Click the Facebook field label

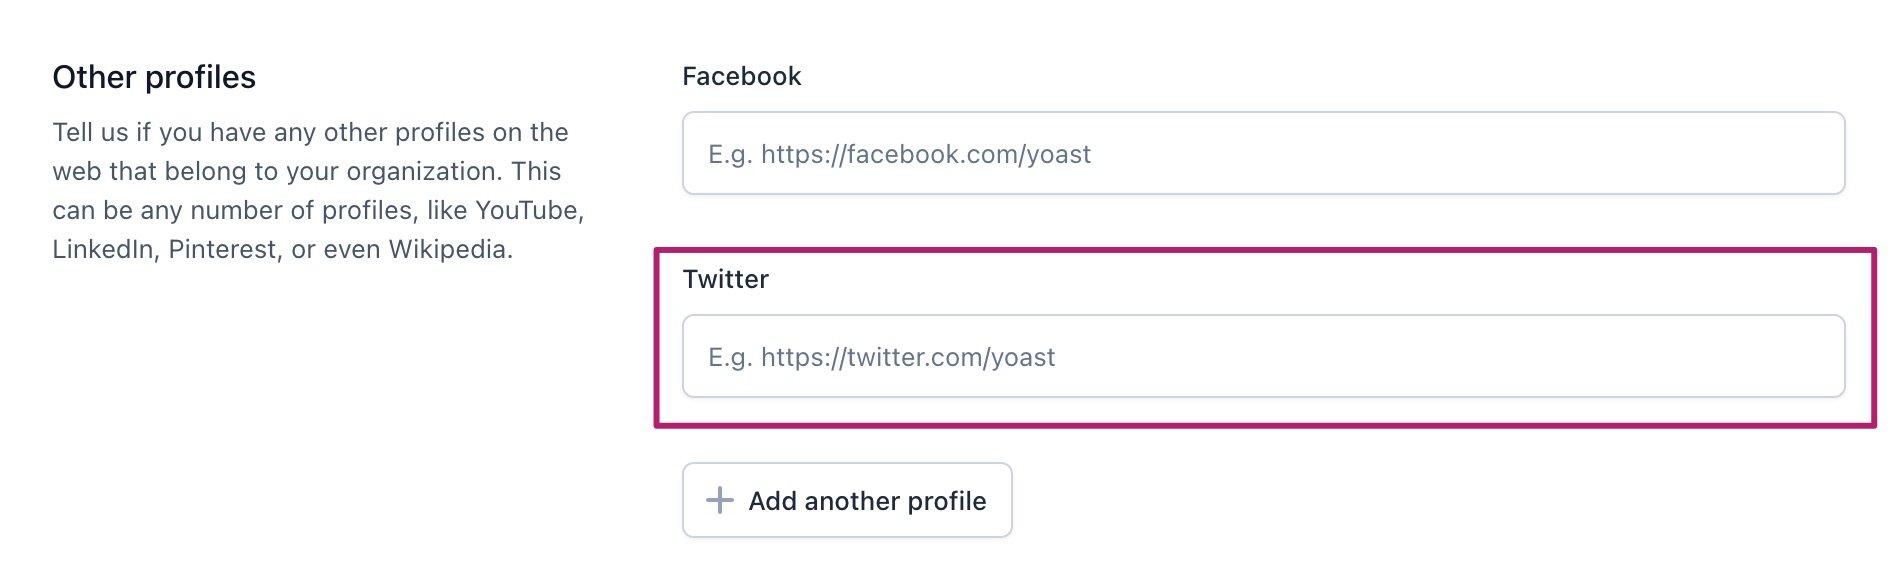click(740, 75)
